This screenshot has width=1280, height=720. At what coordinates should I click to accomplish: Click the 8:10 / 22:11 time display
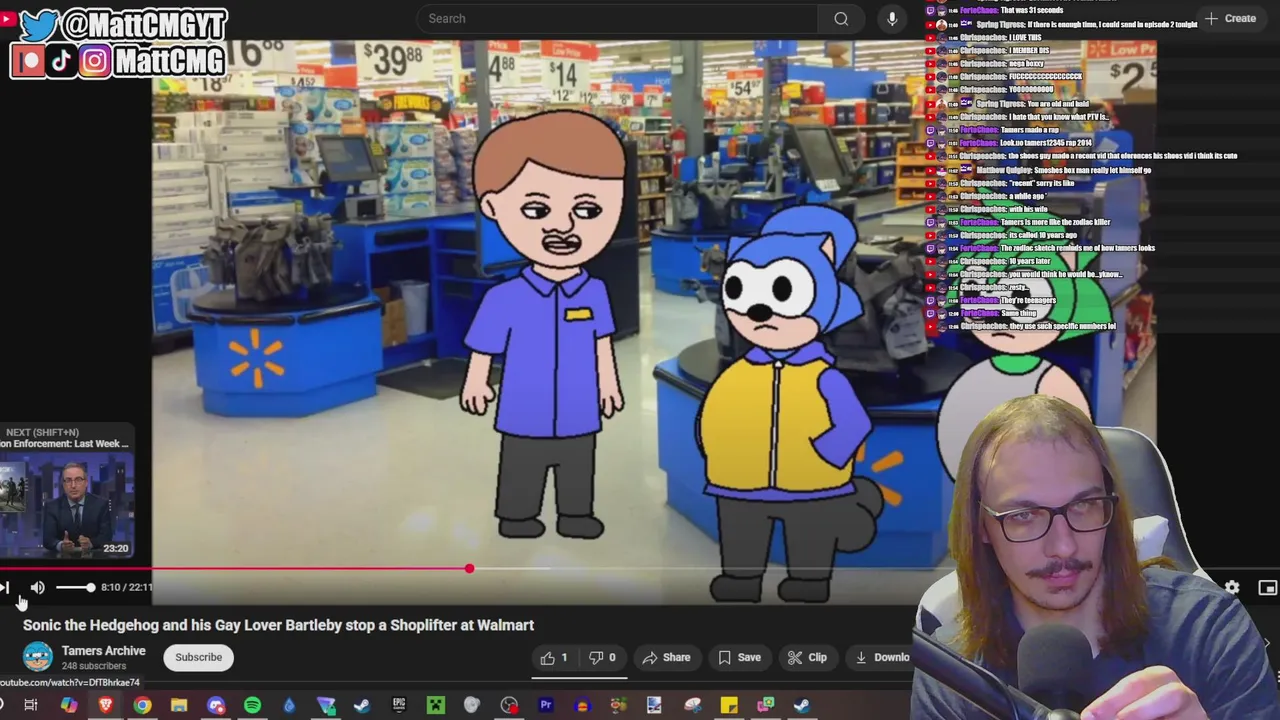point(126,588)
